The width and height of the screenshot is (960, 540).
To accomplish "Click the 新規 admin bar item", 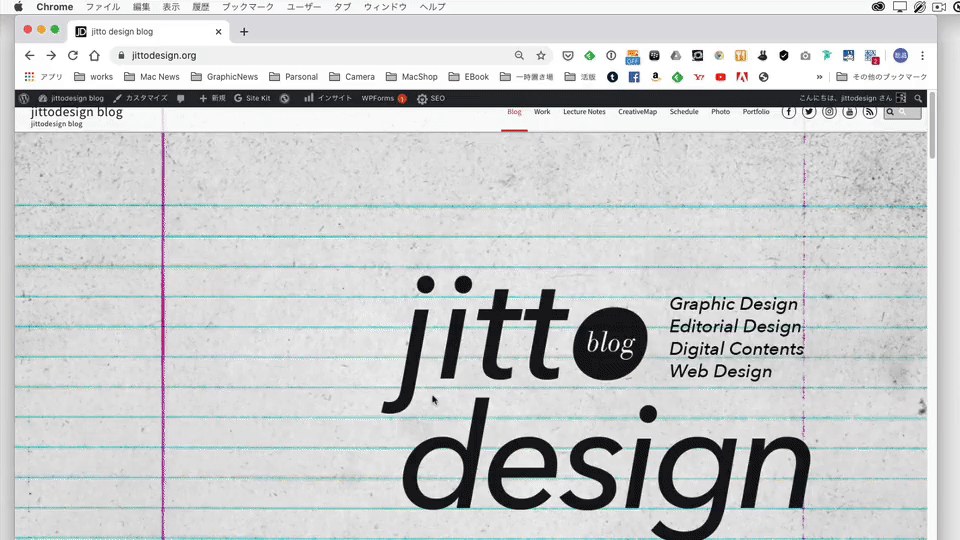I will 212,98.
